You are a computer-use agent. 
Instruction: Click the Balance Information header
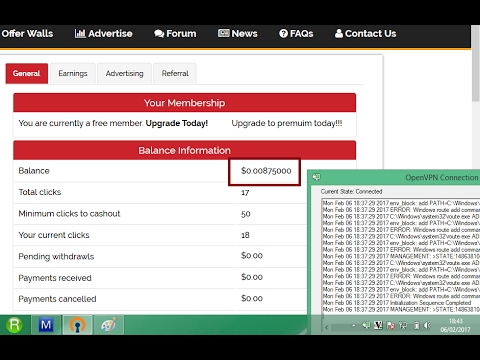184,150
